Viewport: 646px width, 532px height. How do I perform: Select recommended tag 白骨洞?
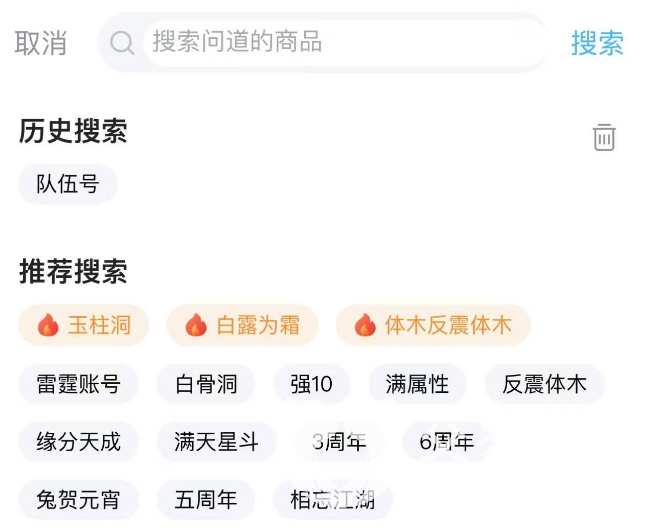click(x=206, y=384)
